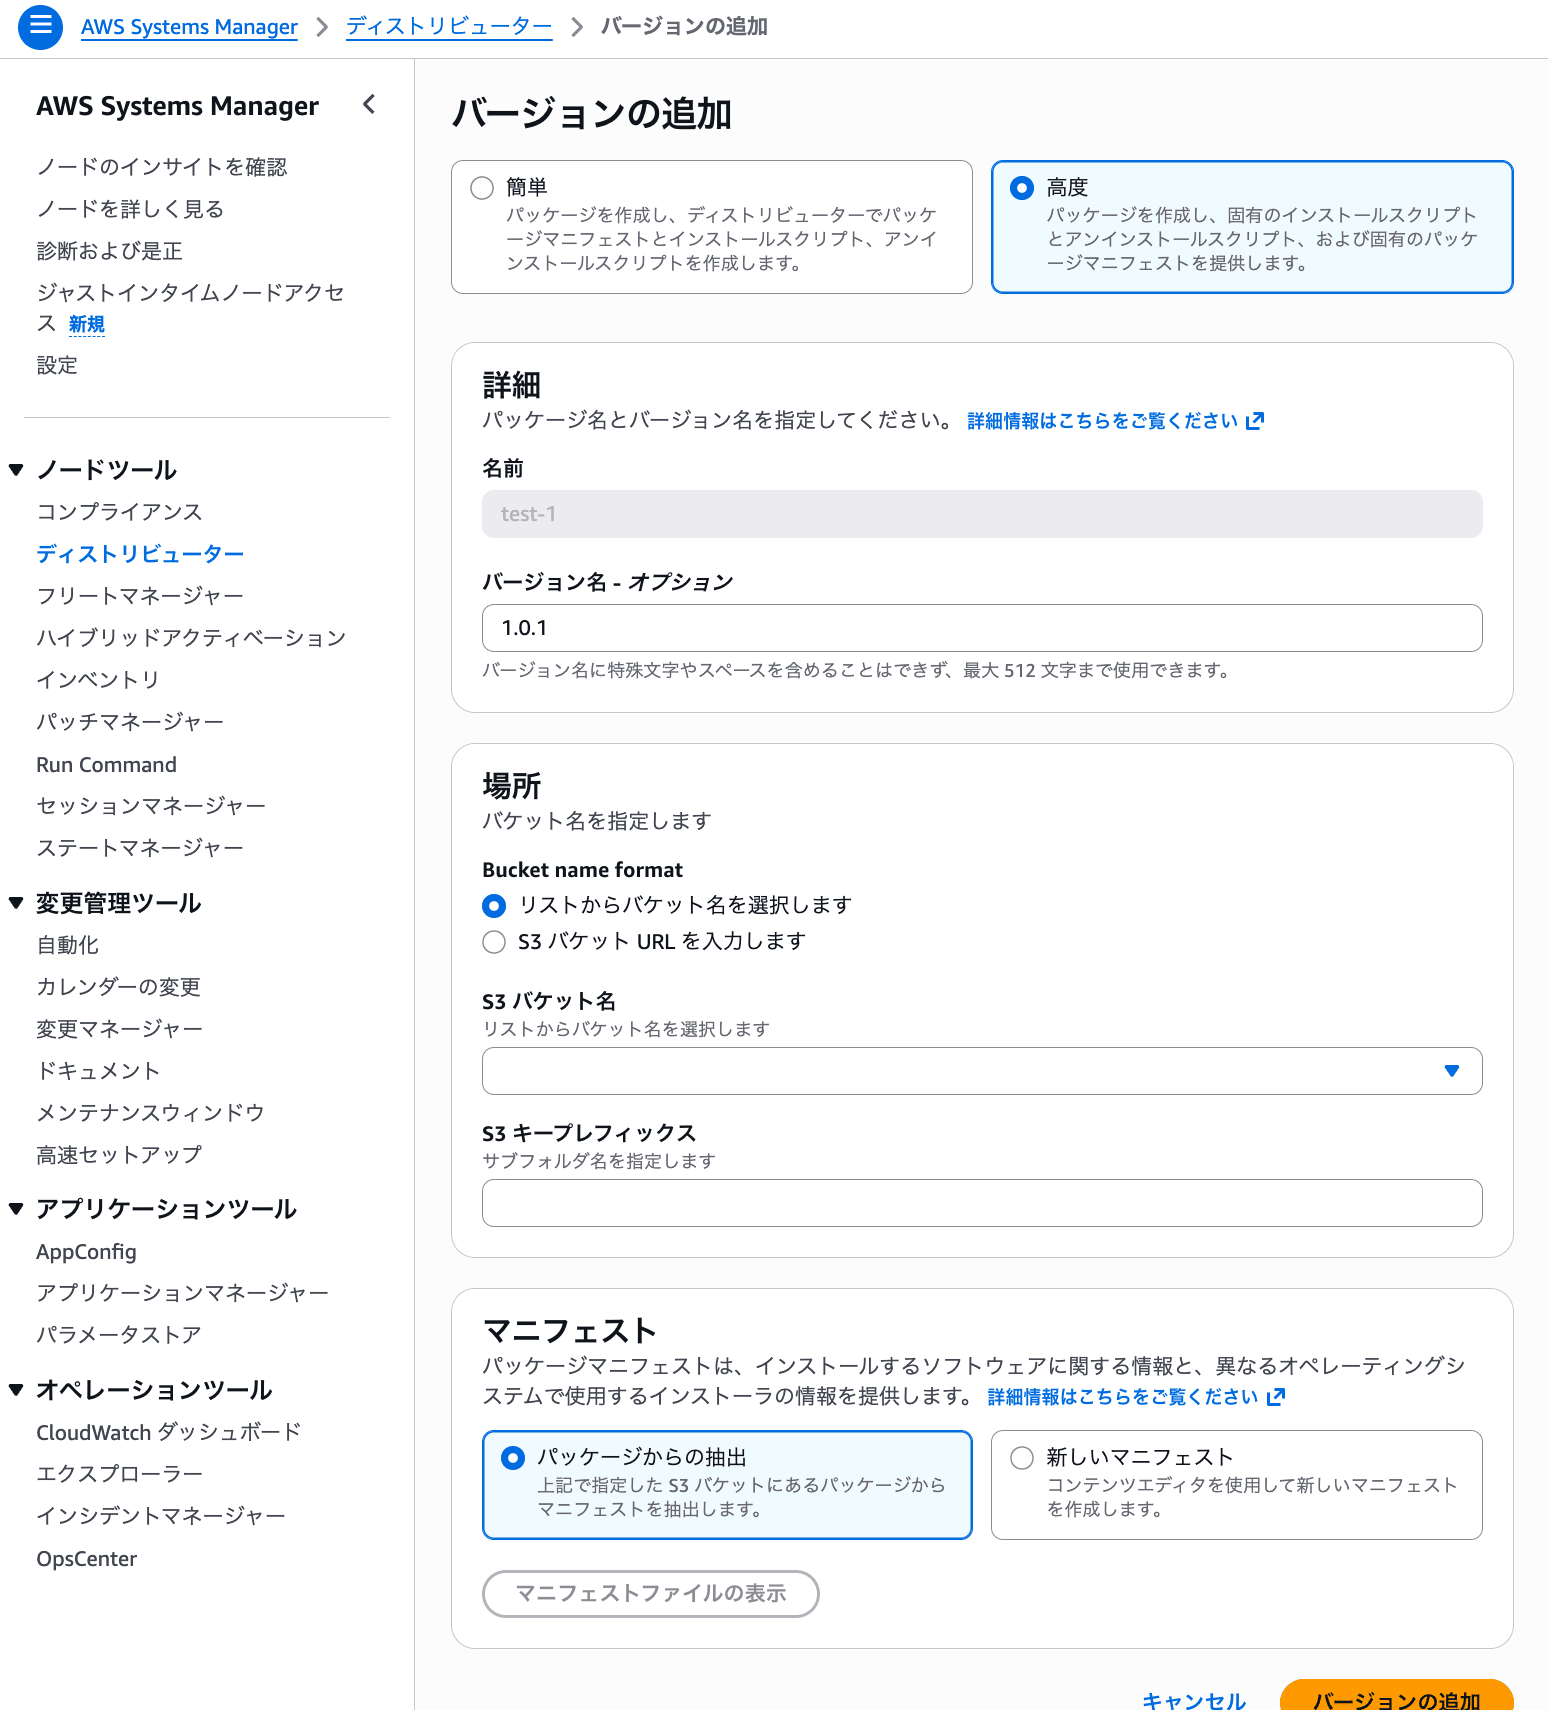Open 高速セットアップ in sidebar
The image size is (1548, 1710).
[x=119, y=1155]
